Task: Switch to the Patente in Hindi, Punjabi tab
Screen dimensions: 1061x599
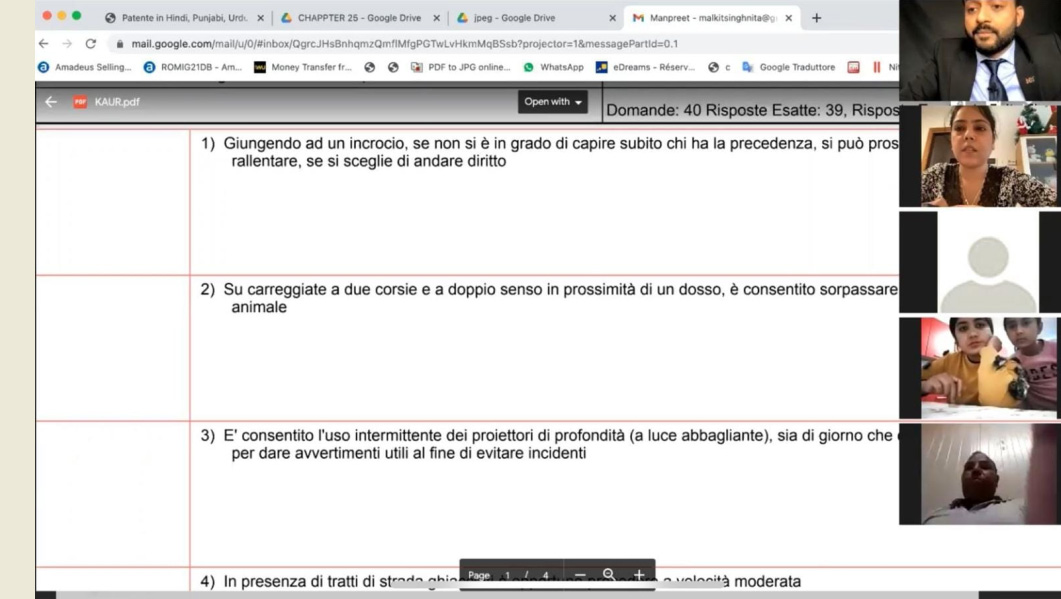Action: pos(184,18)
